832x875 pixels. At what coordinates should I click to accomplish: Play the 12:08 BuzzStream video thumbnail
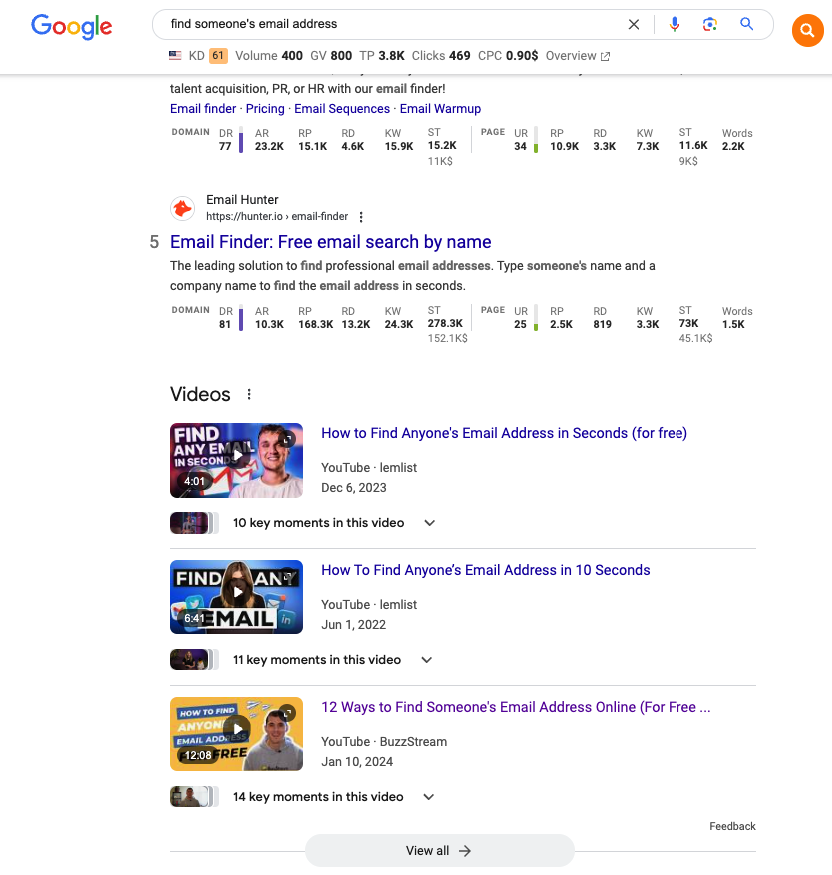tap(237, 734)
